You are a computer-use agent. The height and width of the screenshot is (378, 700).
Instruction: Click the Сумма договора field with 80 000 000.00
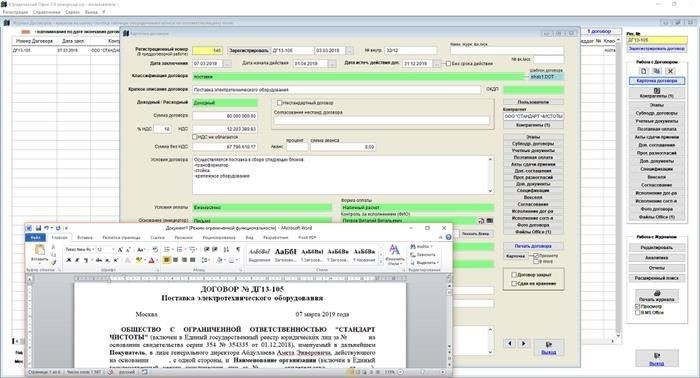tap(225, 116)
